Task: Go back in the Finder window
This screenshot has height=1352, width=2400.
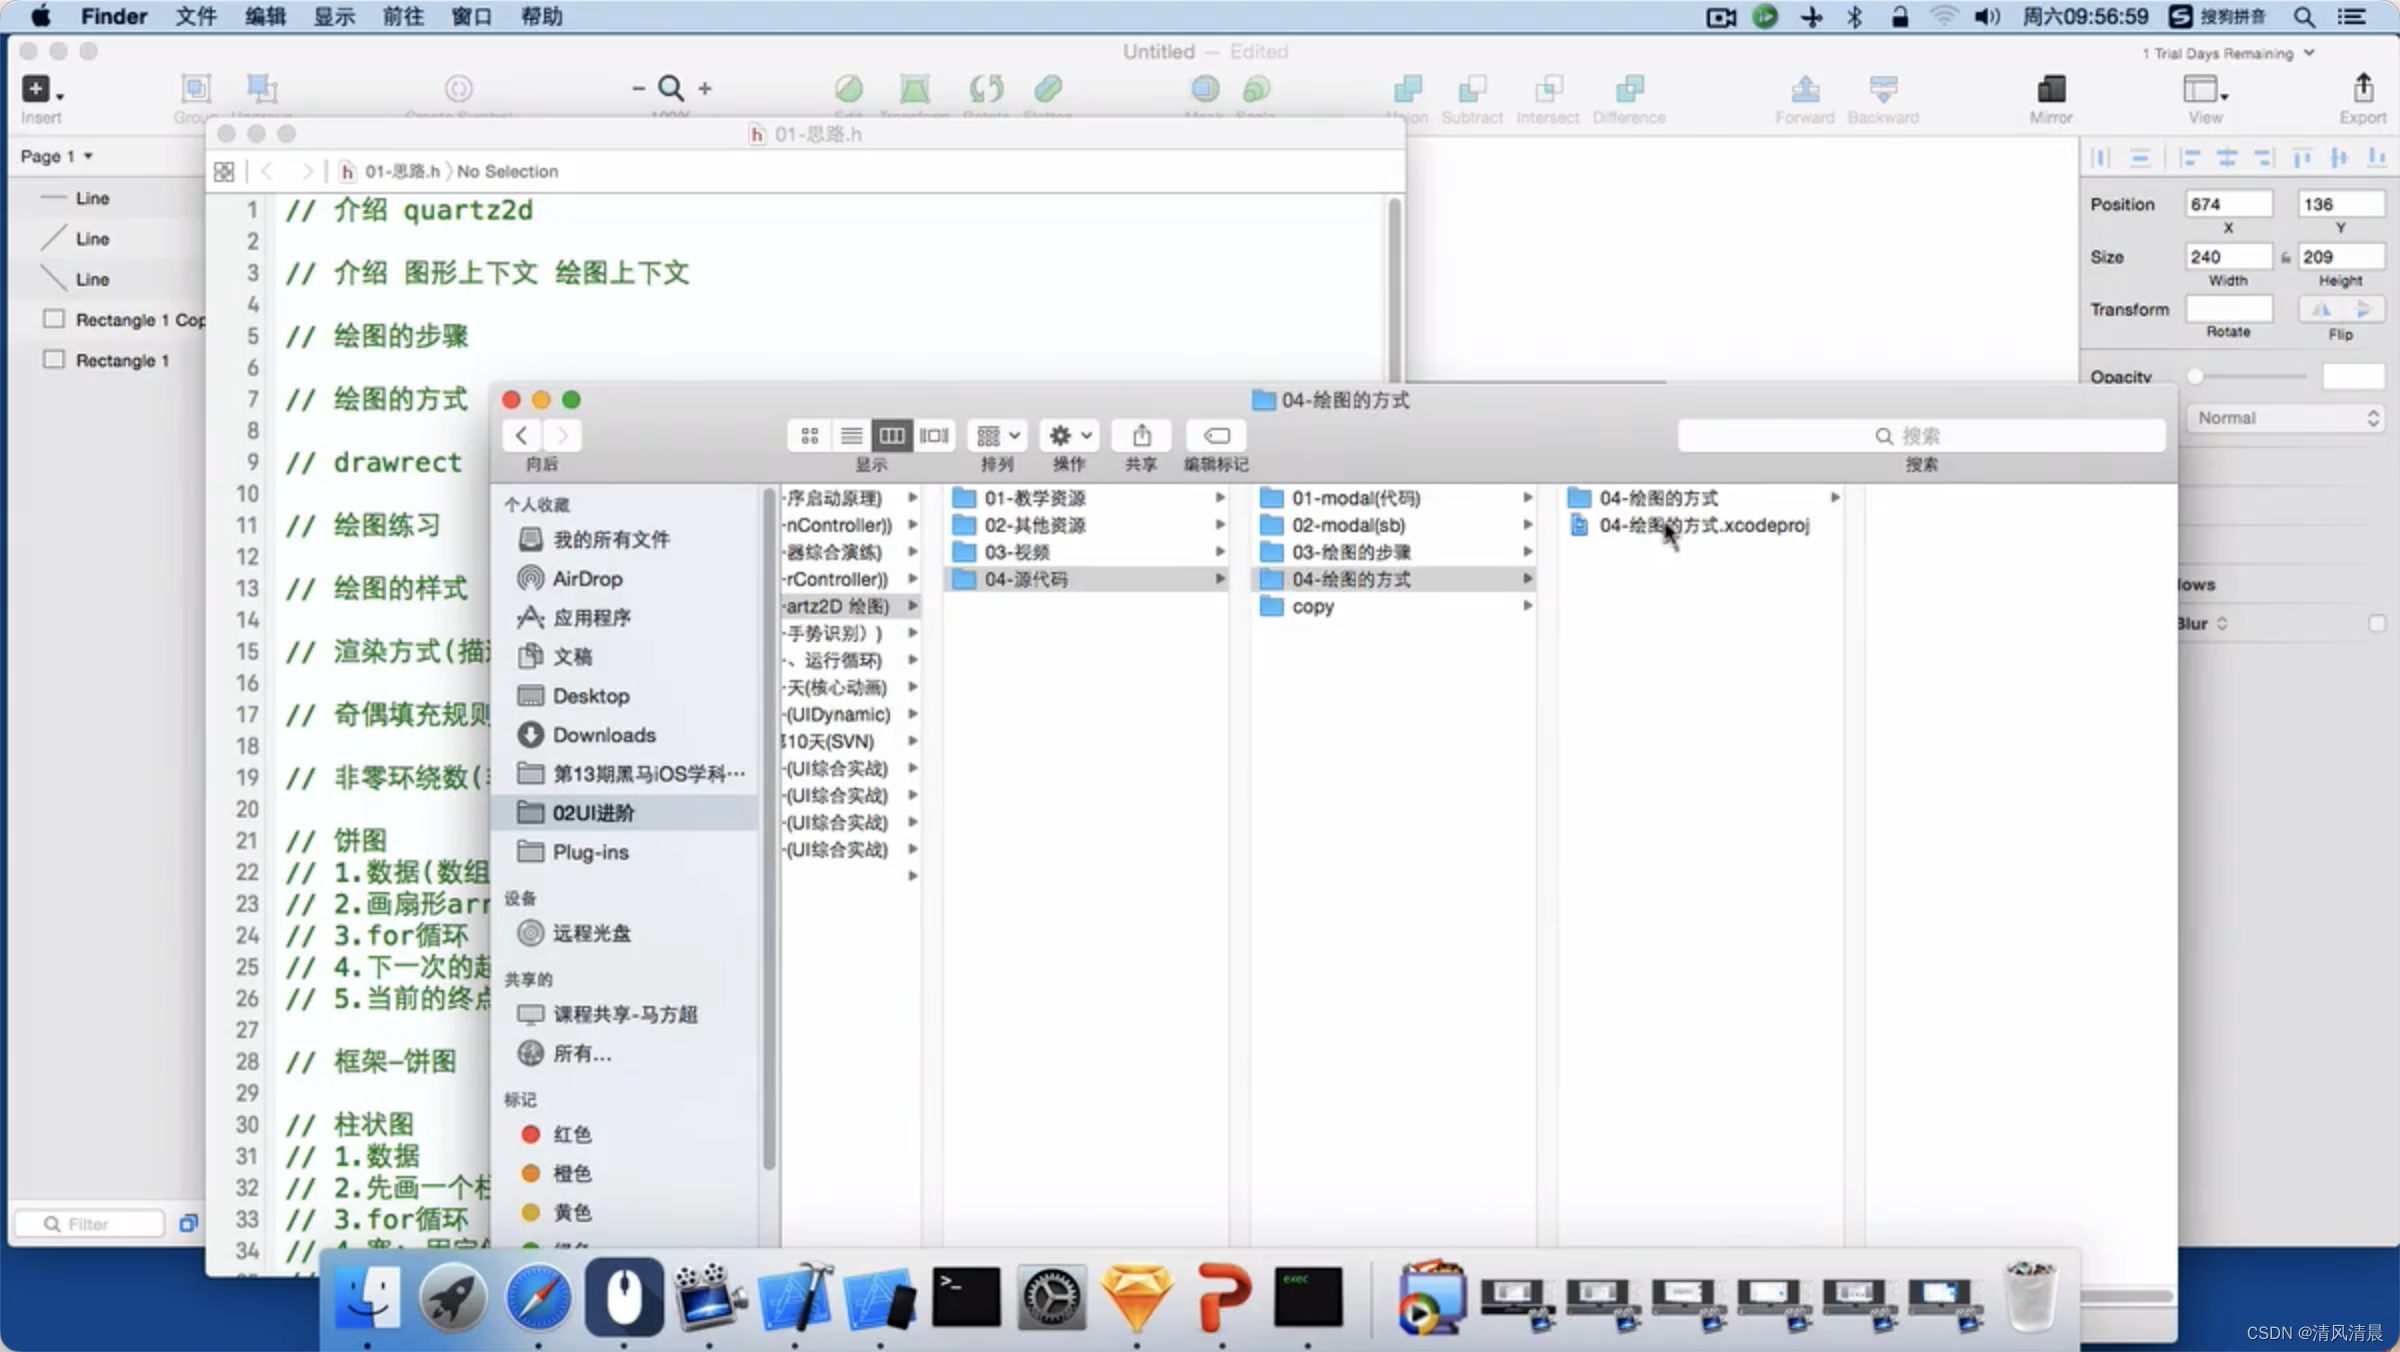Action: (x=521, y=435)
